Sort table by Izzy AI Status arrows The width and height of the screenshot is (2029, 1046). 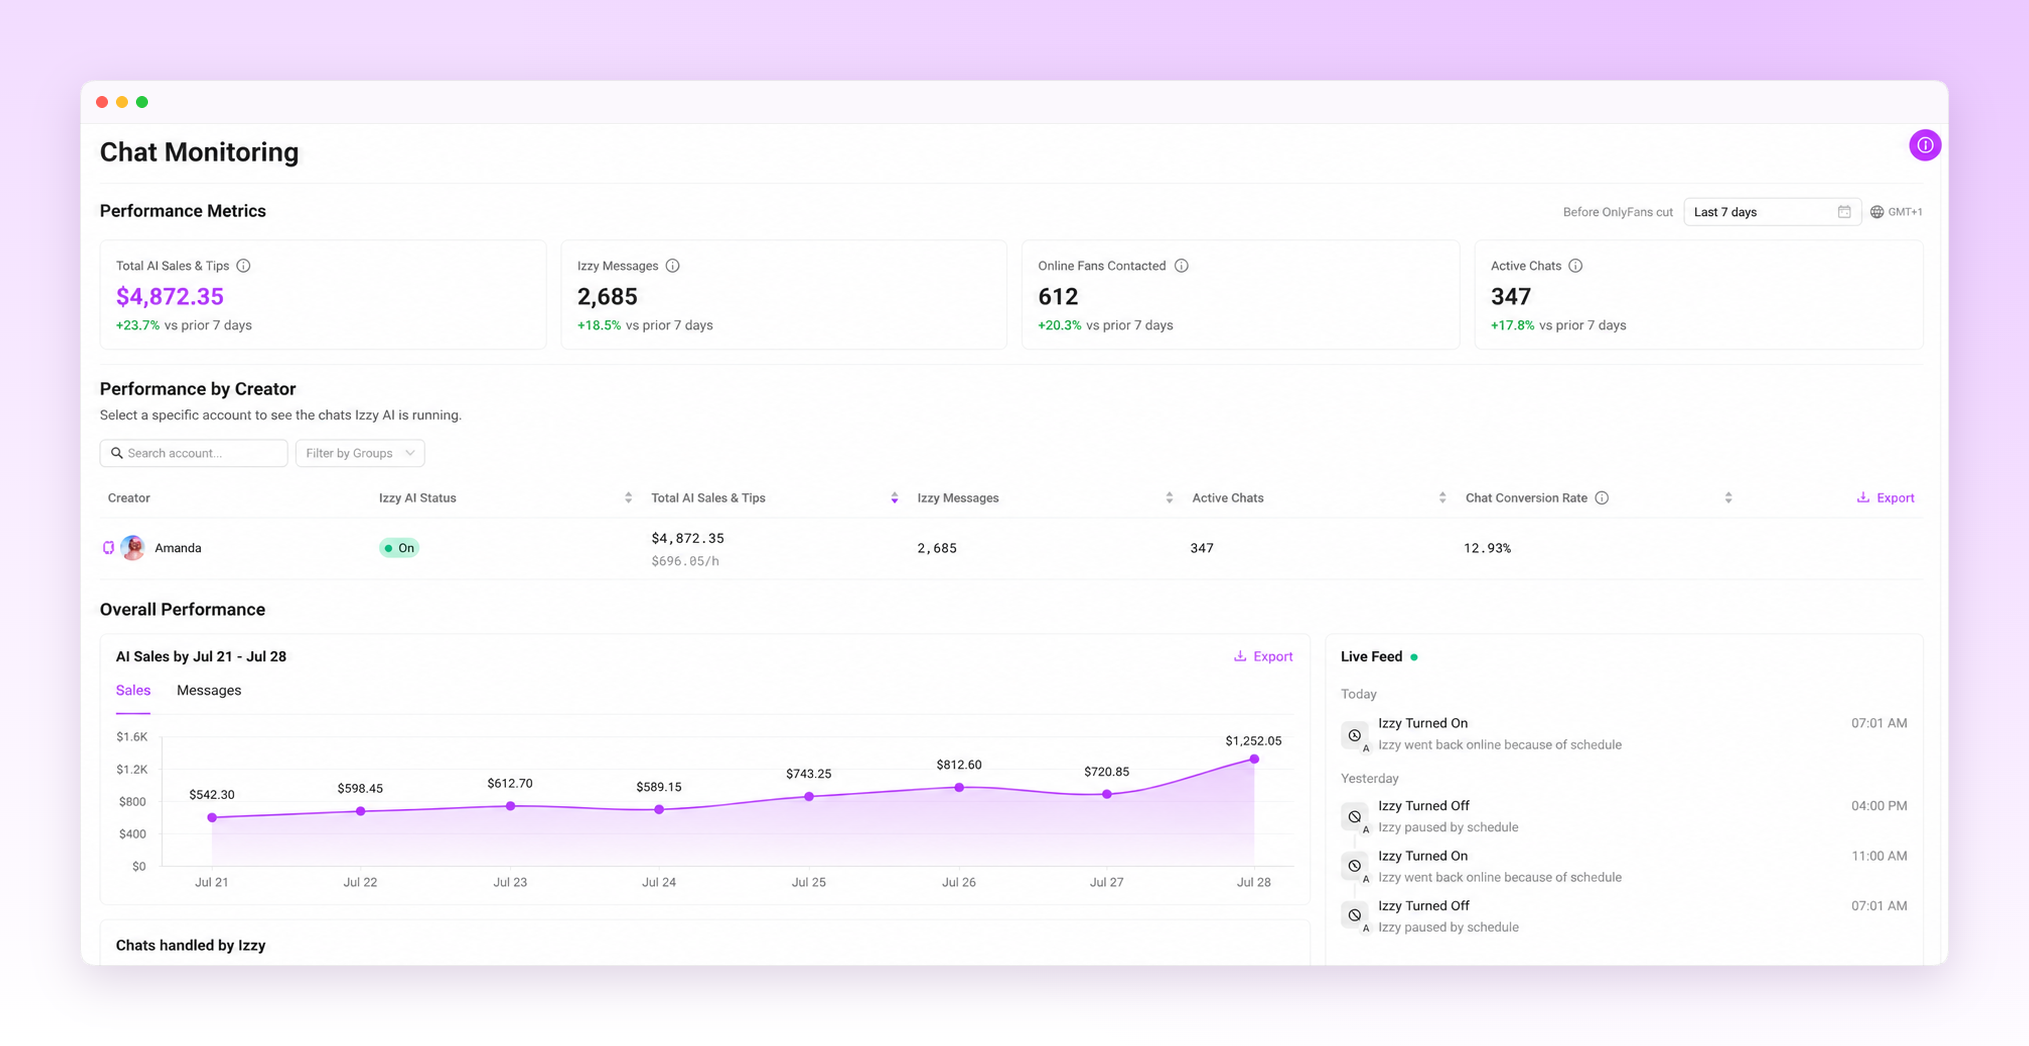point(628,498)
